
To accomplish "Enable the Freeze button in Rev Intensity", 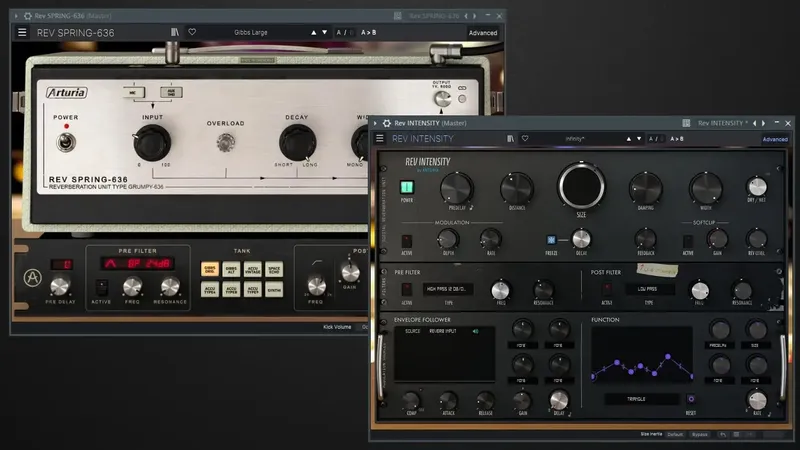I will pyautogui.click(x=551, y=239).
